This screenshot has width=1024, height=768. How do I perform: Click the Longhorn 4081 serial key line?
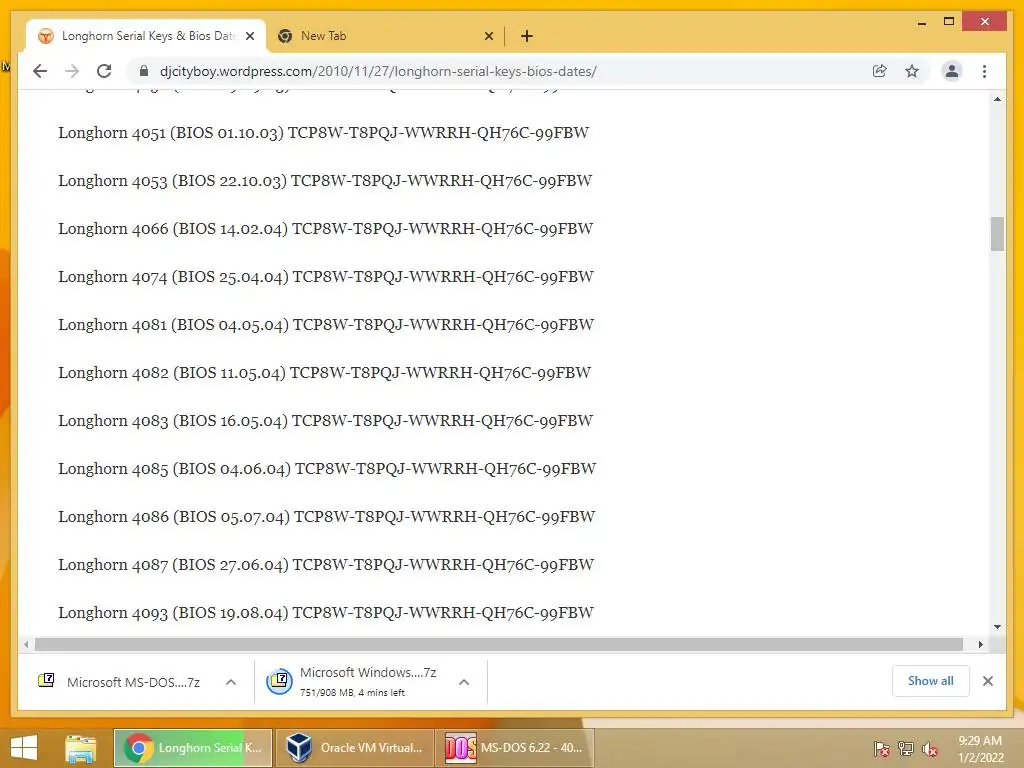tap(326, 325)
